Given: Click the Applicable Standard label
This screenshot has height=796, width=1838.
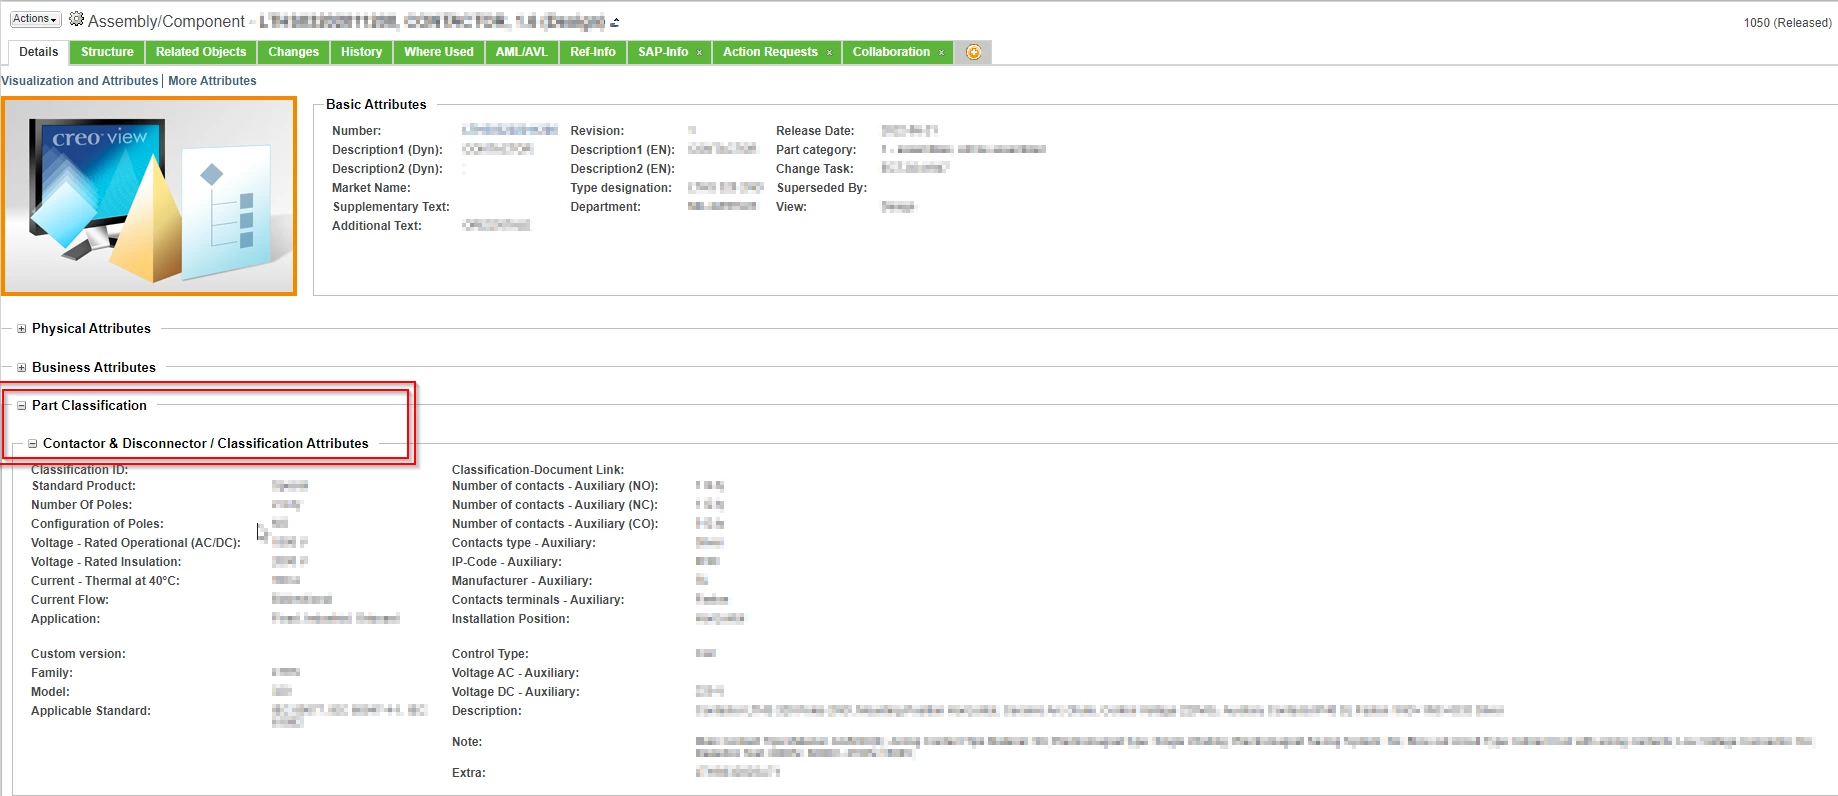Looking at the screenshot, I should point(91,711).
